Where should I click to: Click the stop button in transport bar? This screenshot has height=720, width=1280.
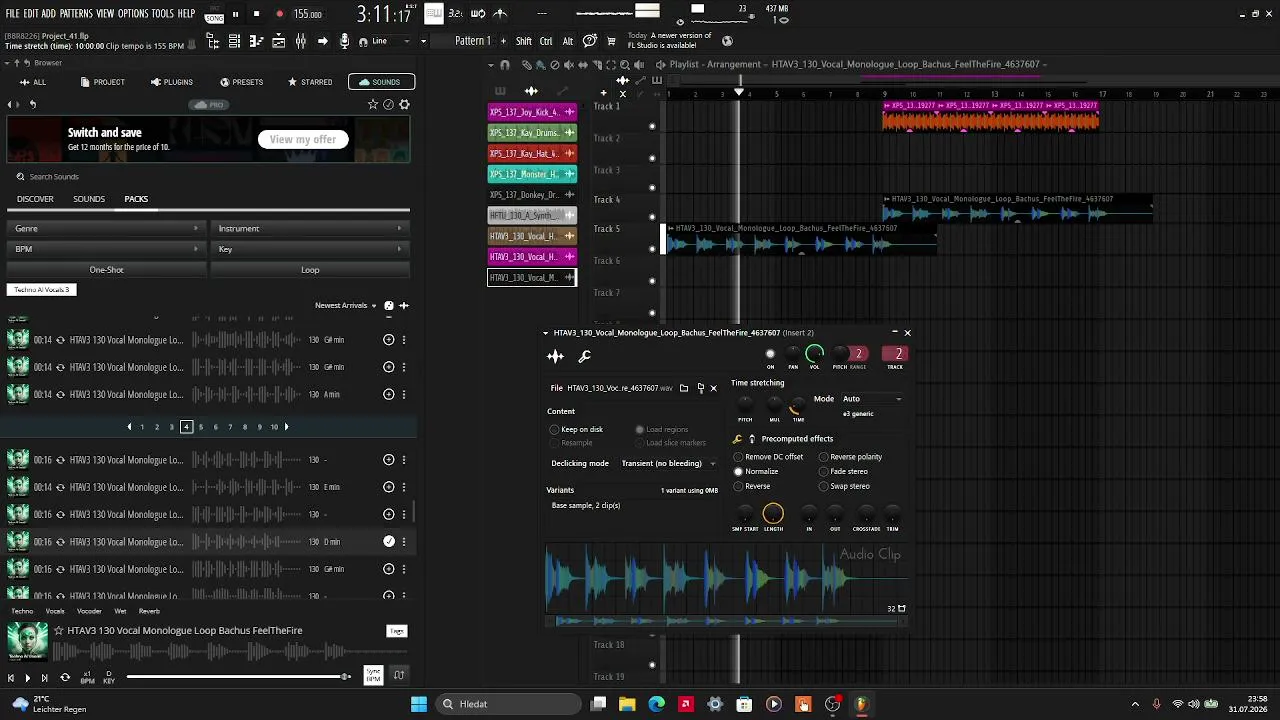(x=256, y=14)
